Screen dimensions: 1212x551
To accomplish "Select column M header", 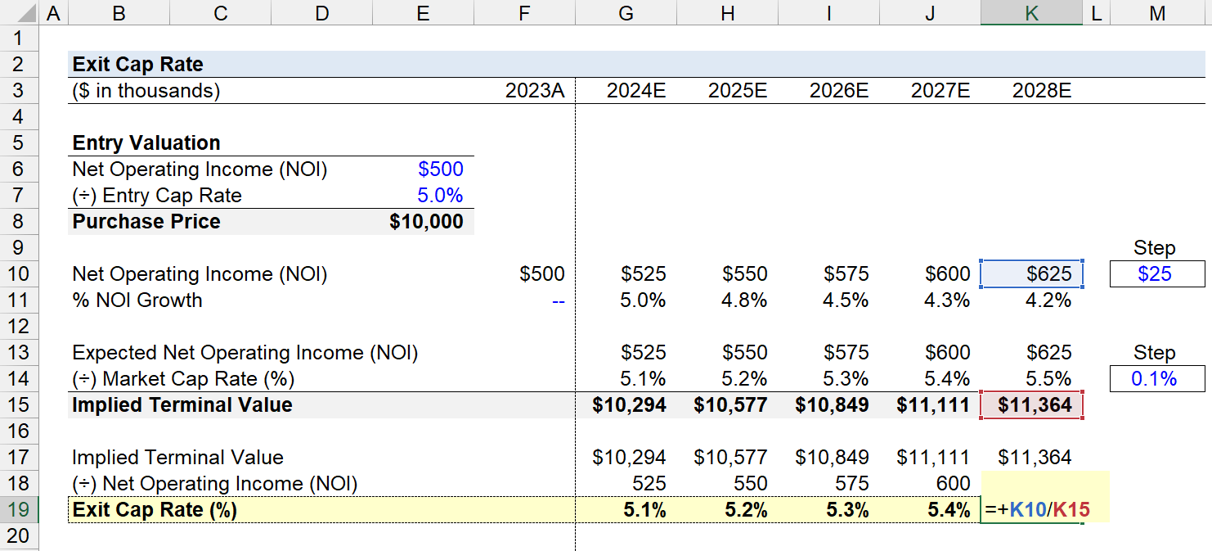I will pos(1157,13).
